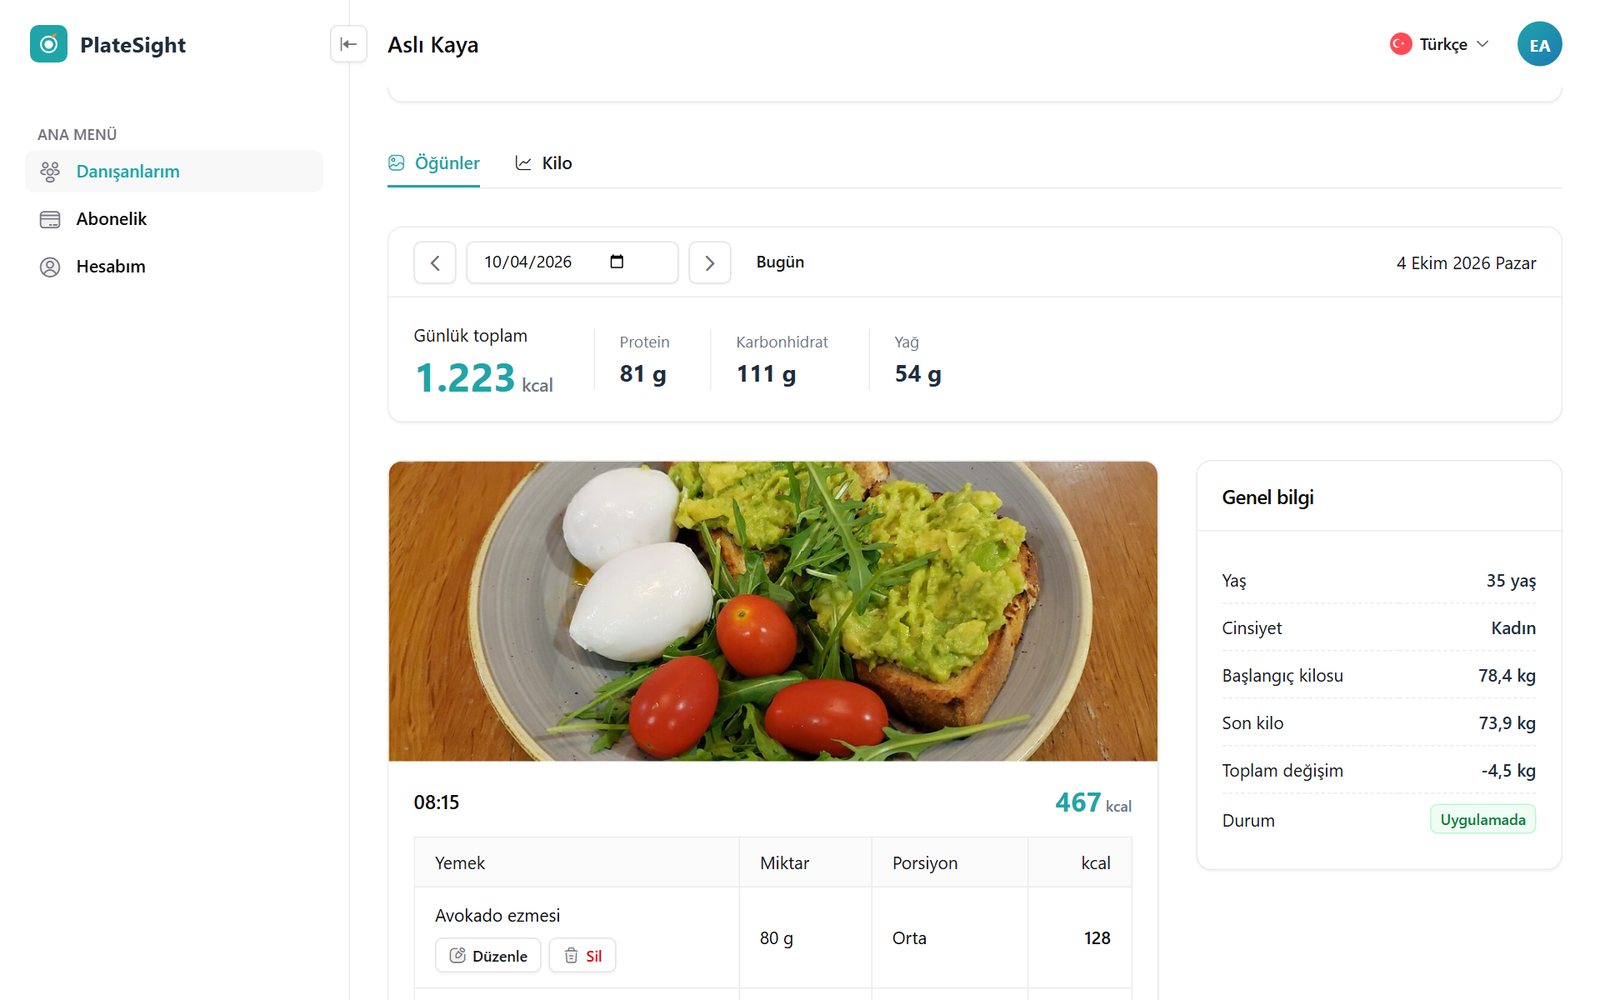Screen dimensions: 1600x1000
Task: Click the EA user avatar
Action: (x=1539, y=44)
